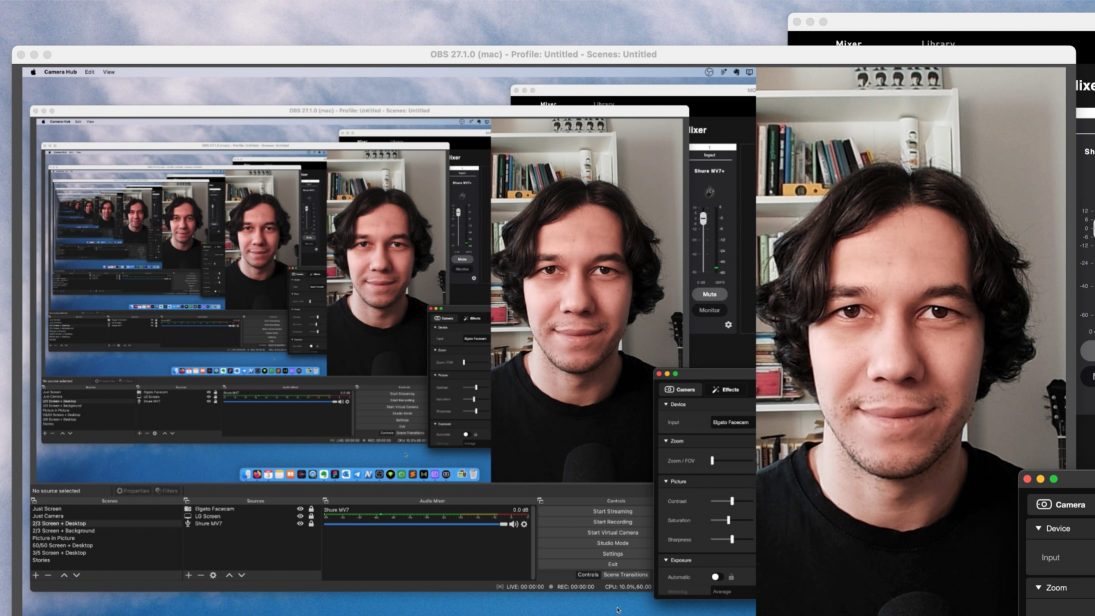This screenshot has width=1095, height=616.
Task: Open the Edit menu in the top menu bar
Action: [x=89, y=72]
